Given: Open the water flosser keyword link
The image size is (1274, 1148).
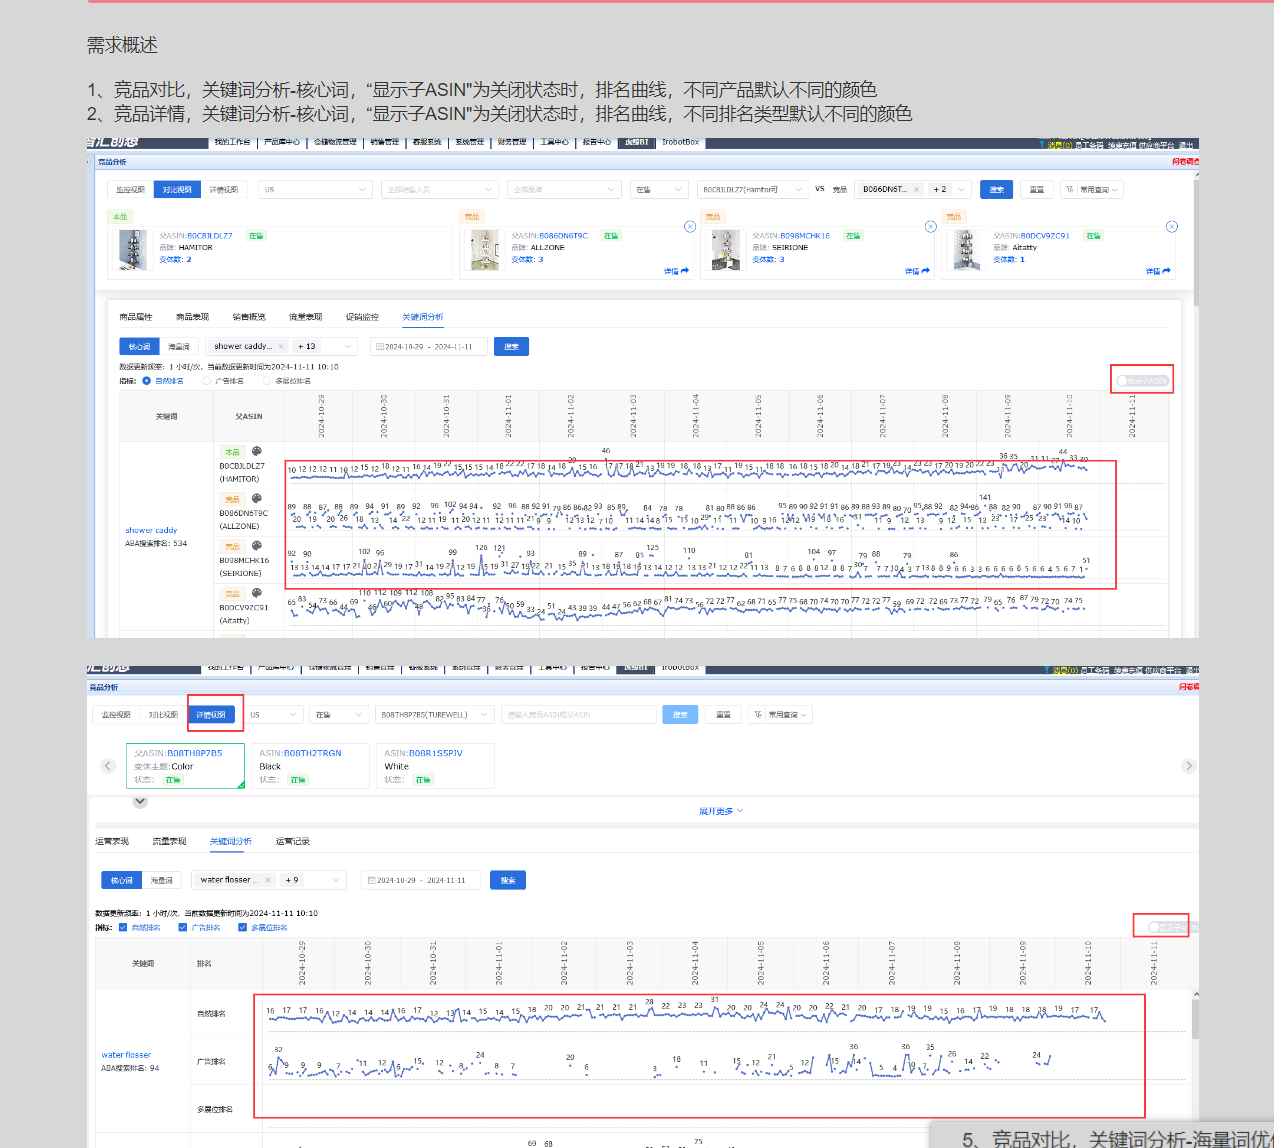Looking at the screenshot, I should coord(126,1054).
